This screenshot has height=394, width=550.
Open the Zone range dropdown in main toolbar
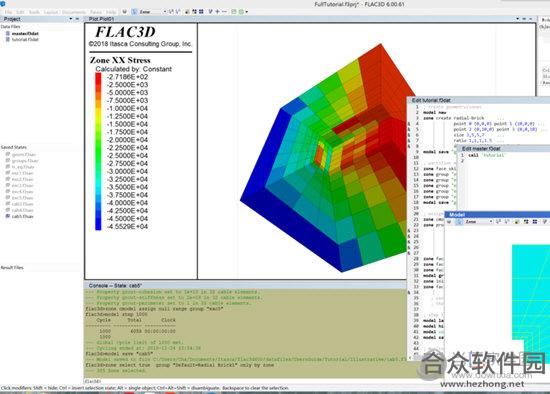click(x=153, y=12)
